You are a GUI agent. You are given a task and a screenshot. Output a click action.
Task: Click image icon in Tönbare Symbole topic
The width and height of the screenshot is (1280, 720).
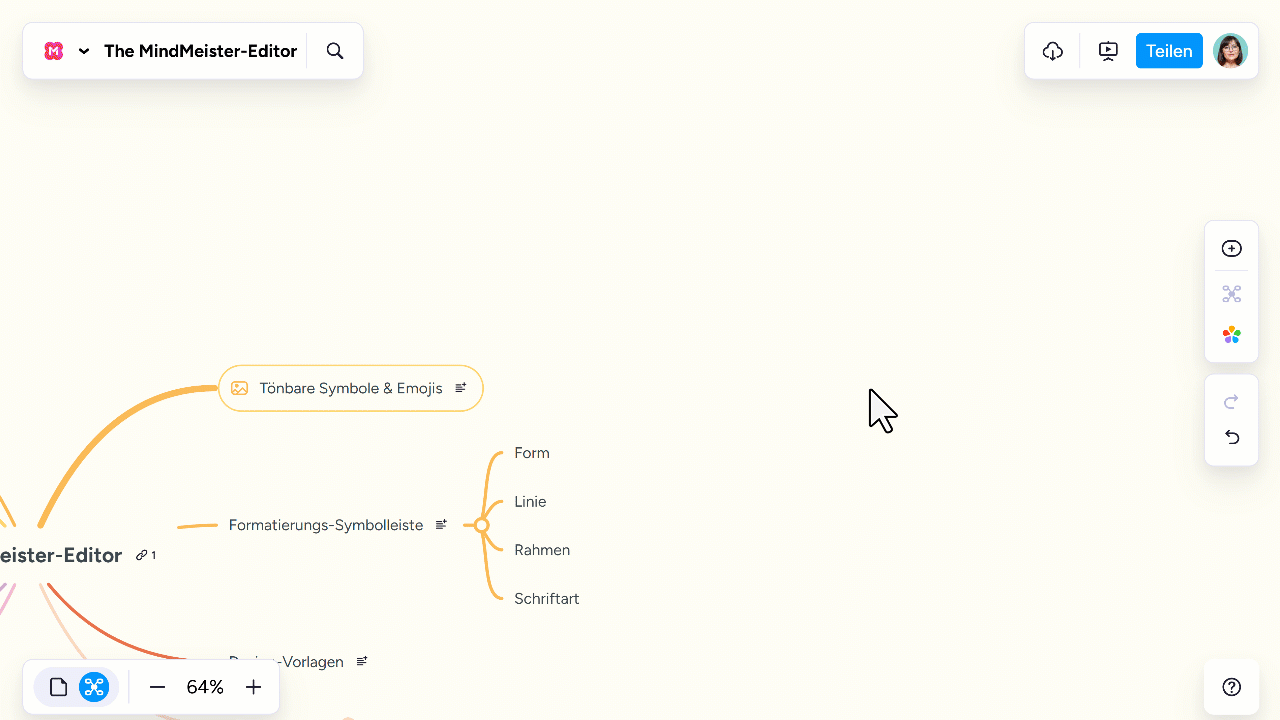[x=239, y=388]
